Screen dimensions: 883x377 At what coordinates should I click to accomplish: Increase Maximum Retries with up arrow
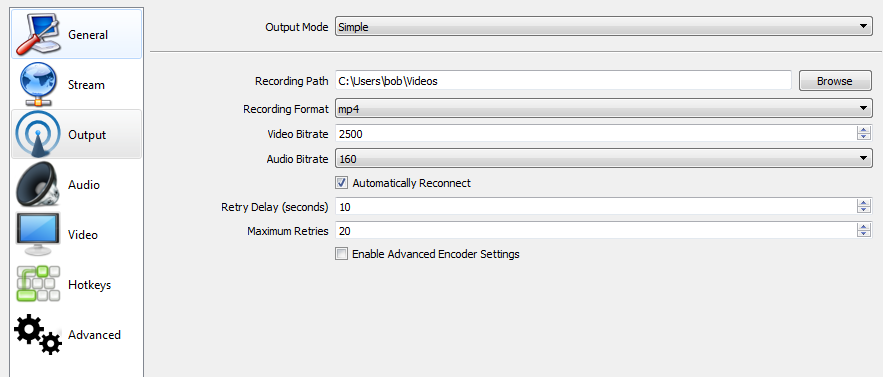[863, 227]
